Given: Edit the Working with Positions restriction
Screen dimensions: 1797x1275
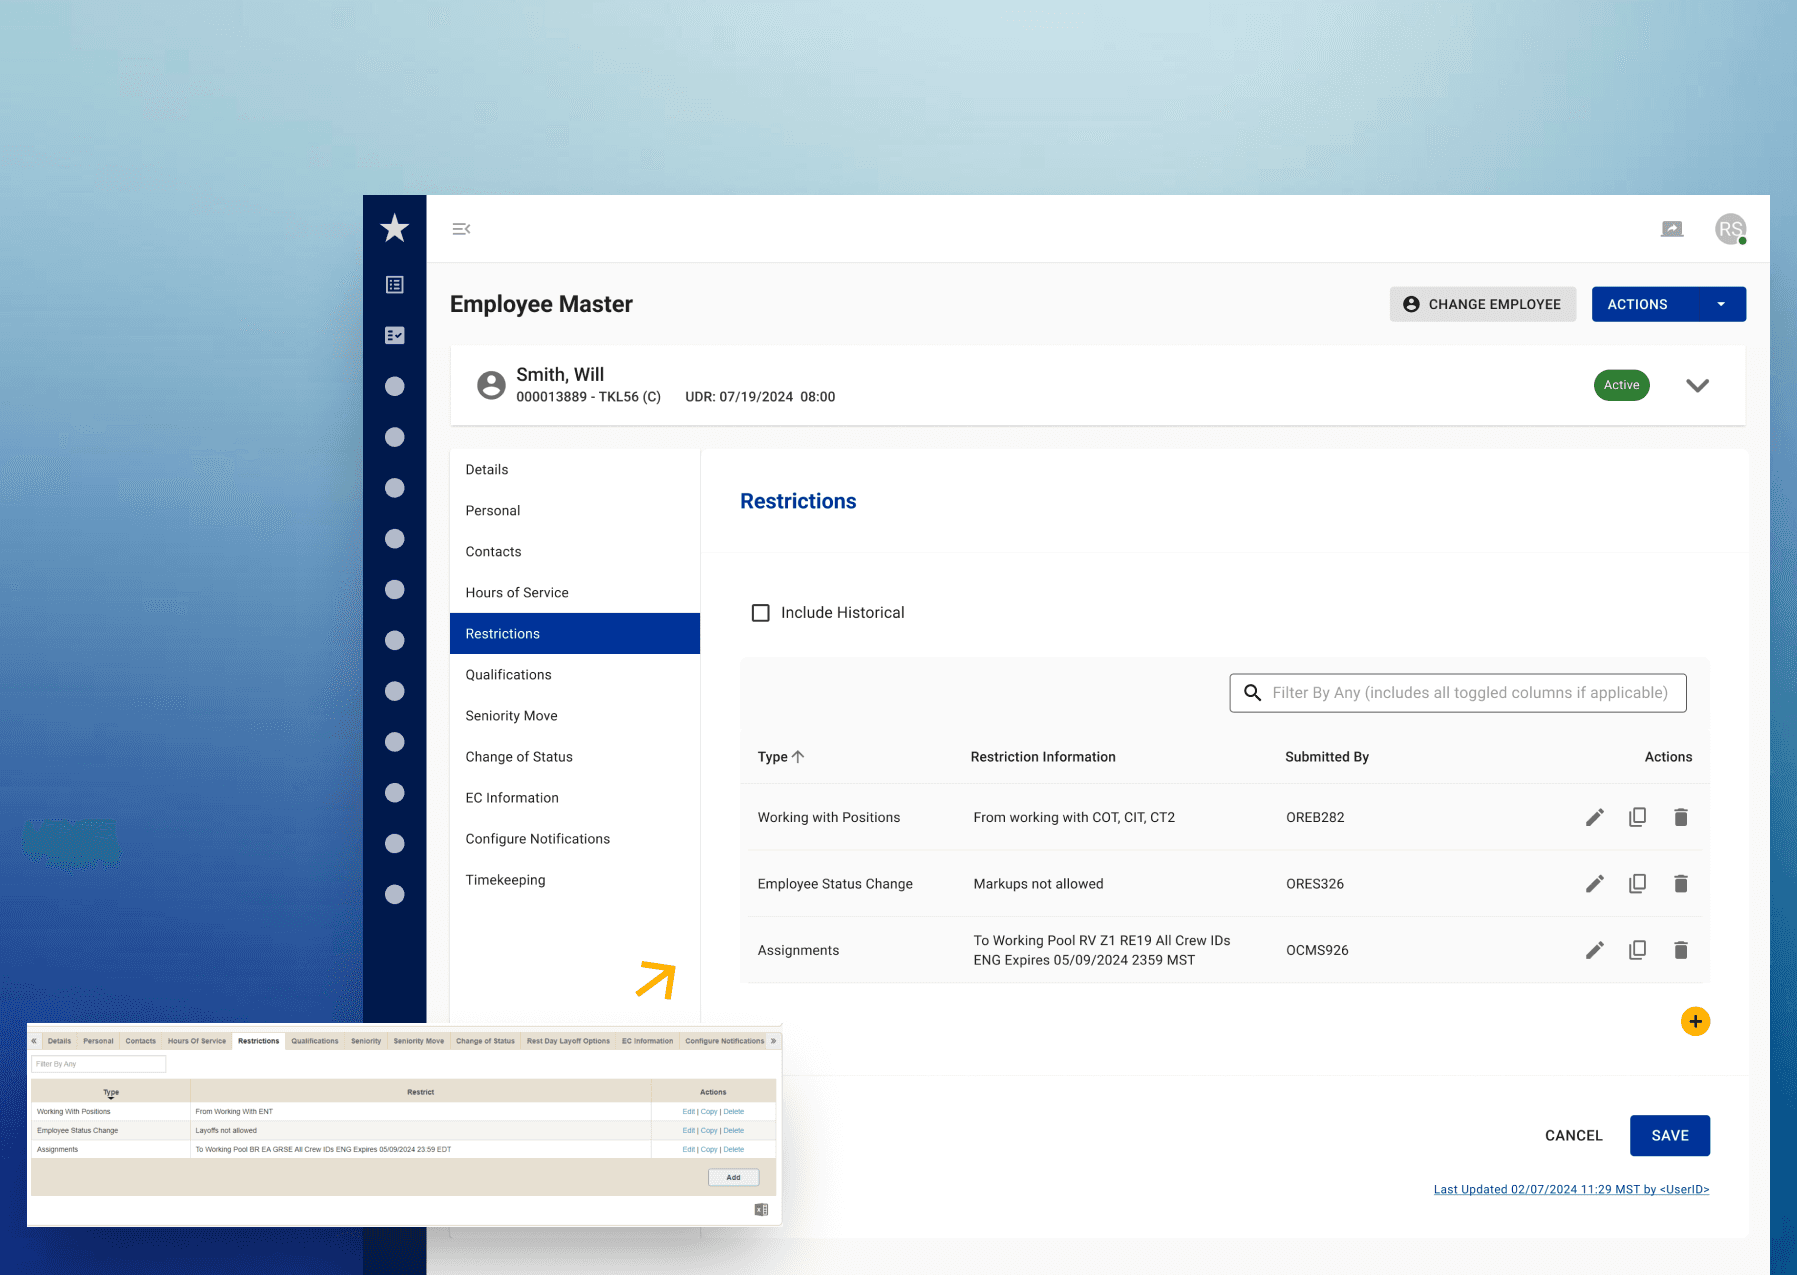Looking at the screenshot, I should pos(1595,817).
